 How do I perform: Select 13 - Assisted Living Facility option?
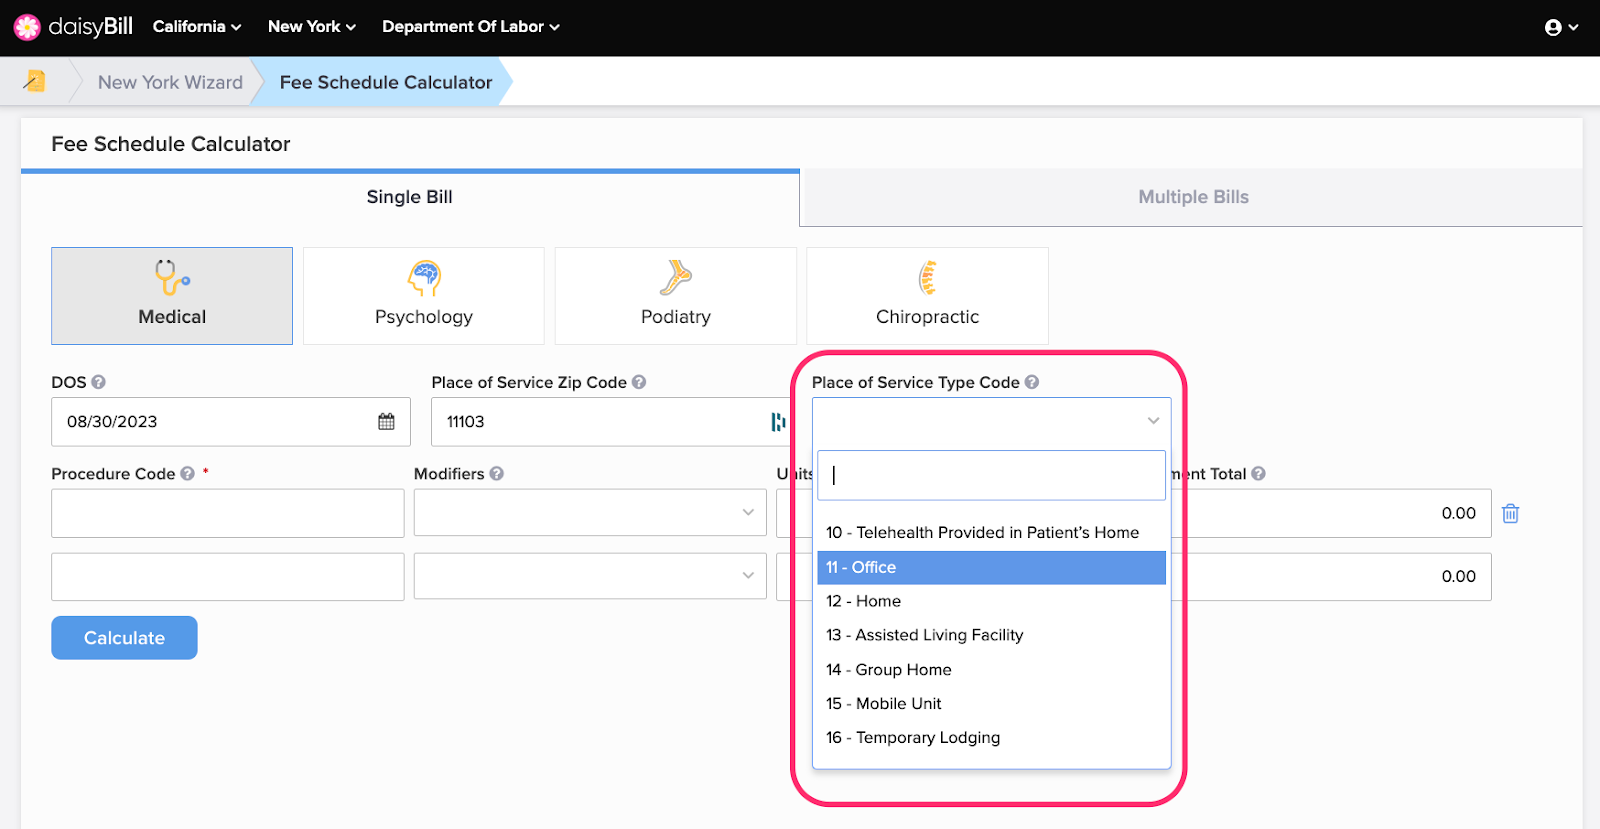tap(991, 635)
